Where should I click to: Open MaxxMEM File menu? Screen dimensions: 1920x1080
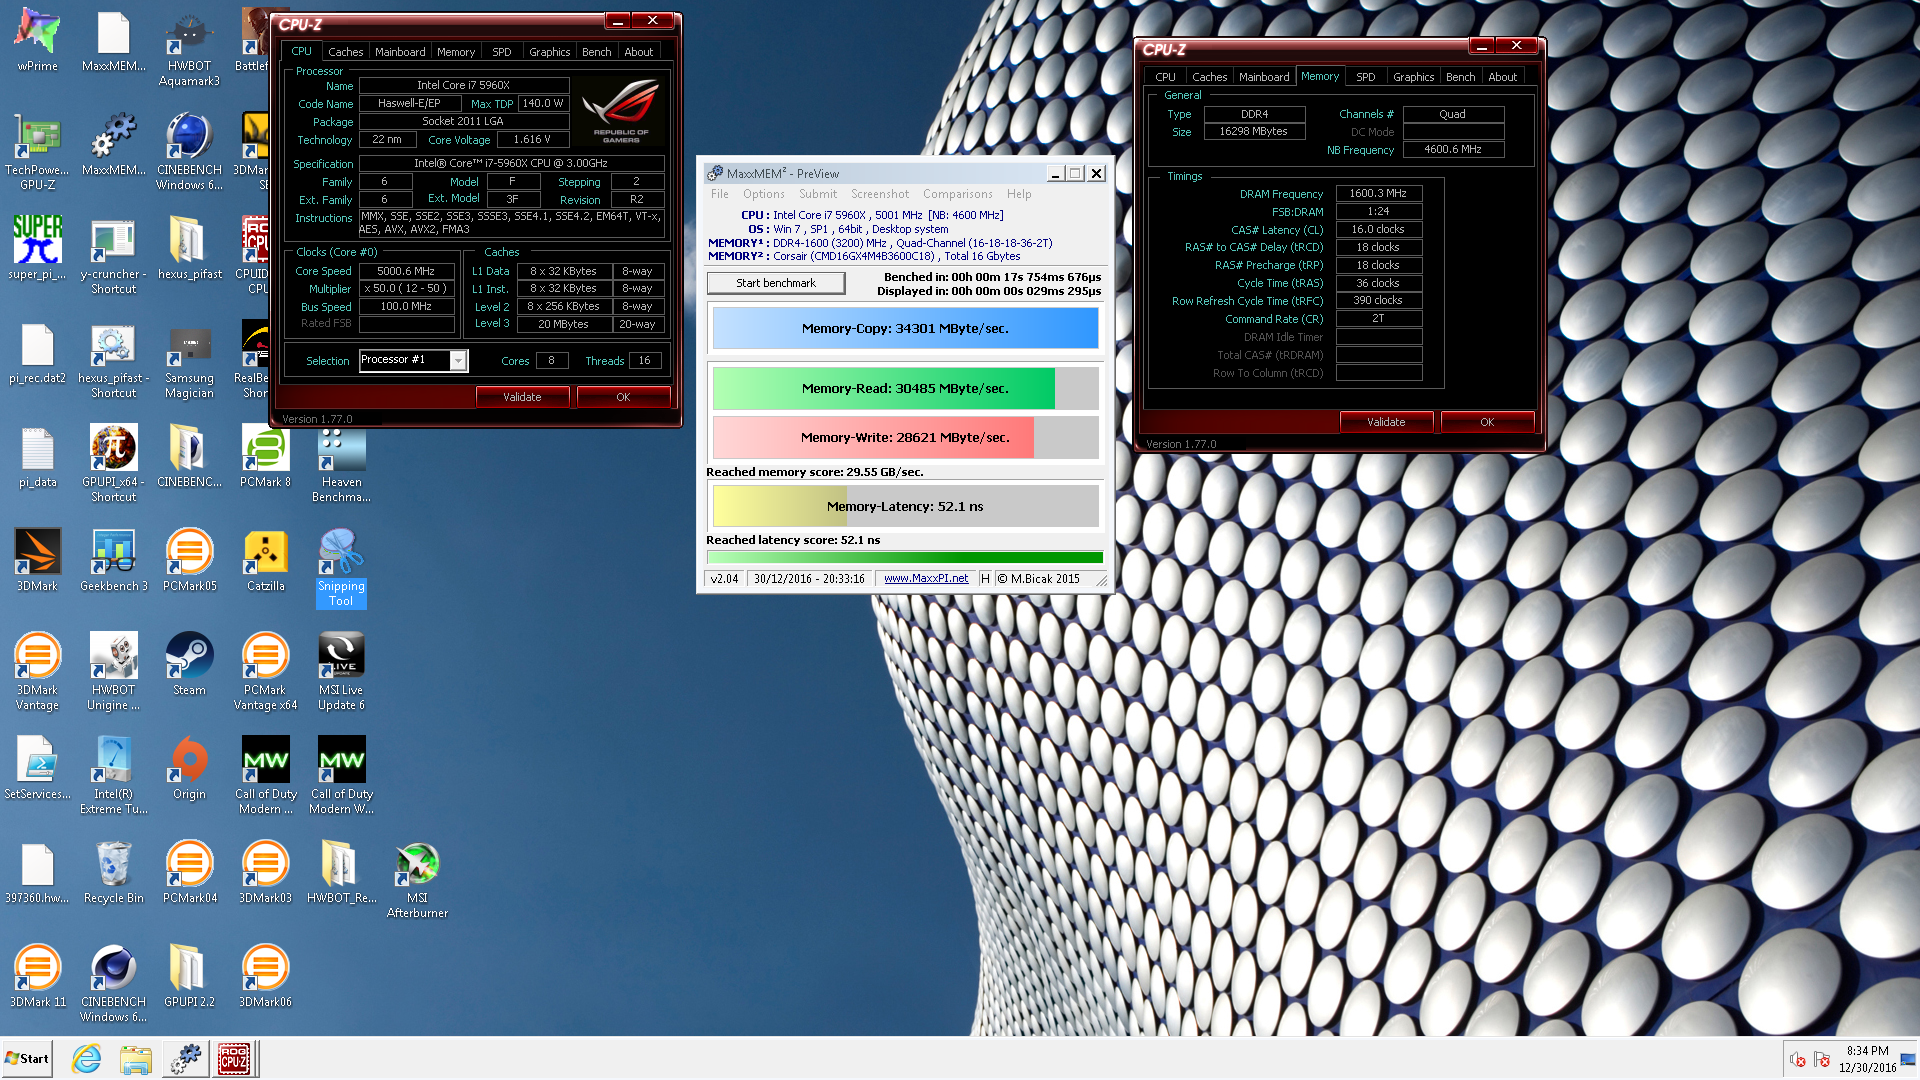[x=720, y=194]
